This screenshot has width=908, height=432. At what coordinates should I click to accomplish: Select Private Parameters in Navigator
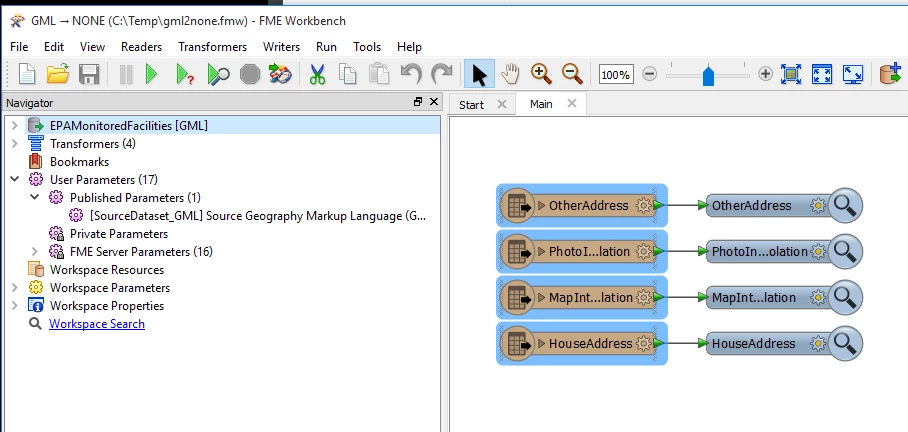[119, 234]
